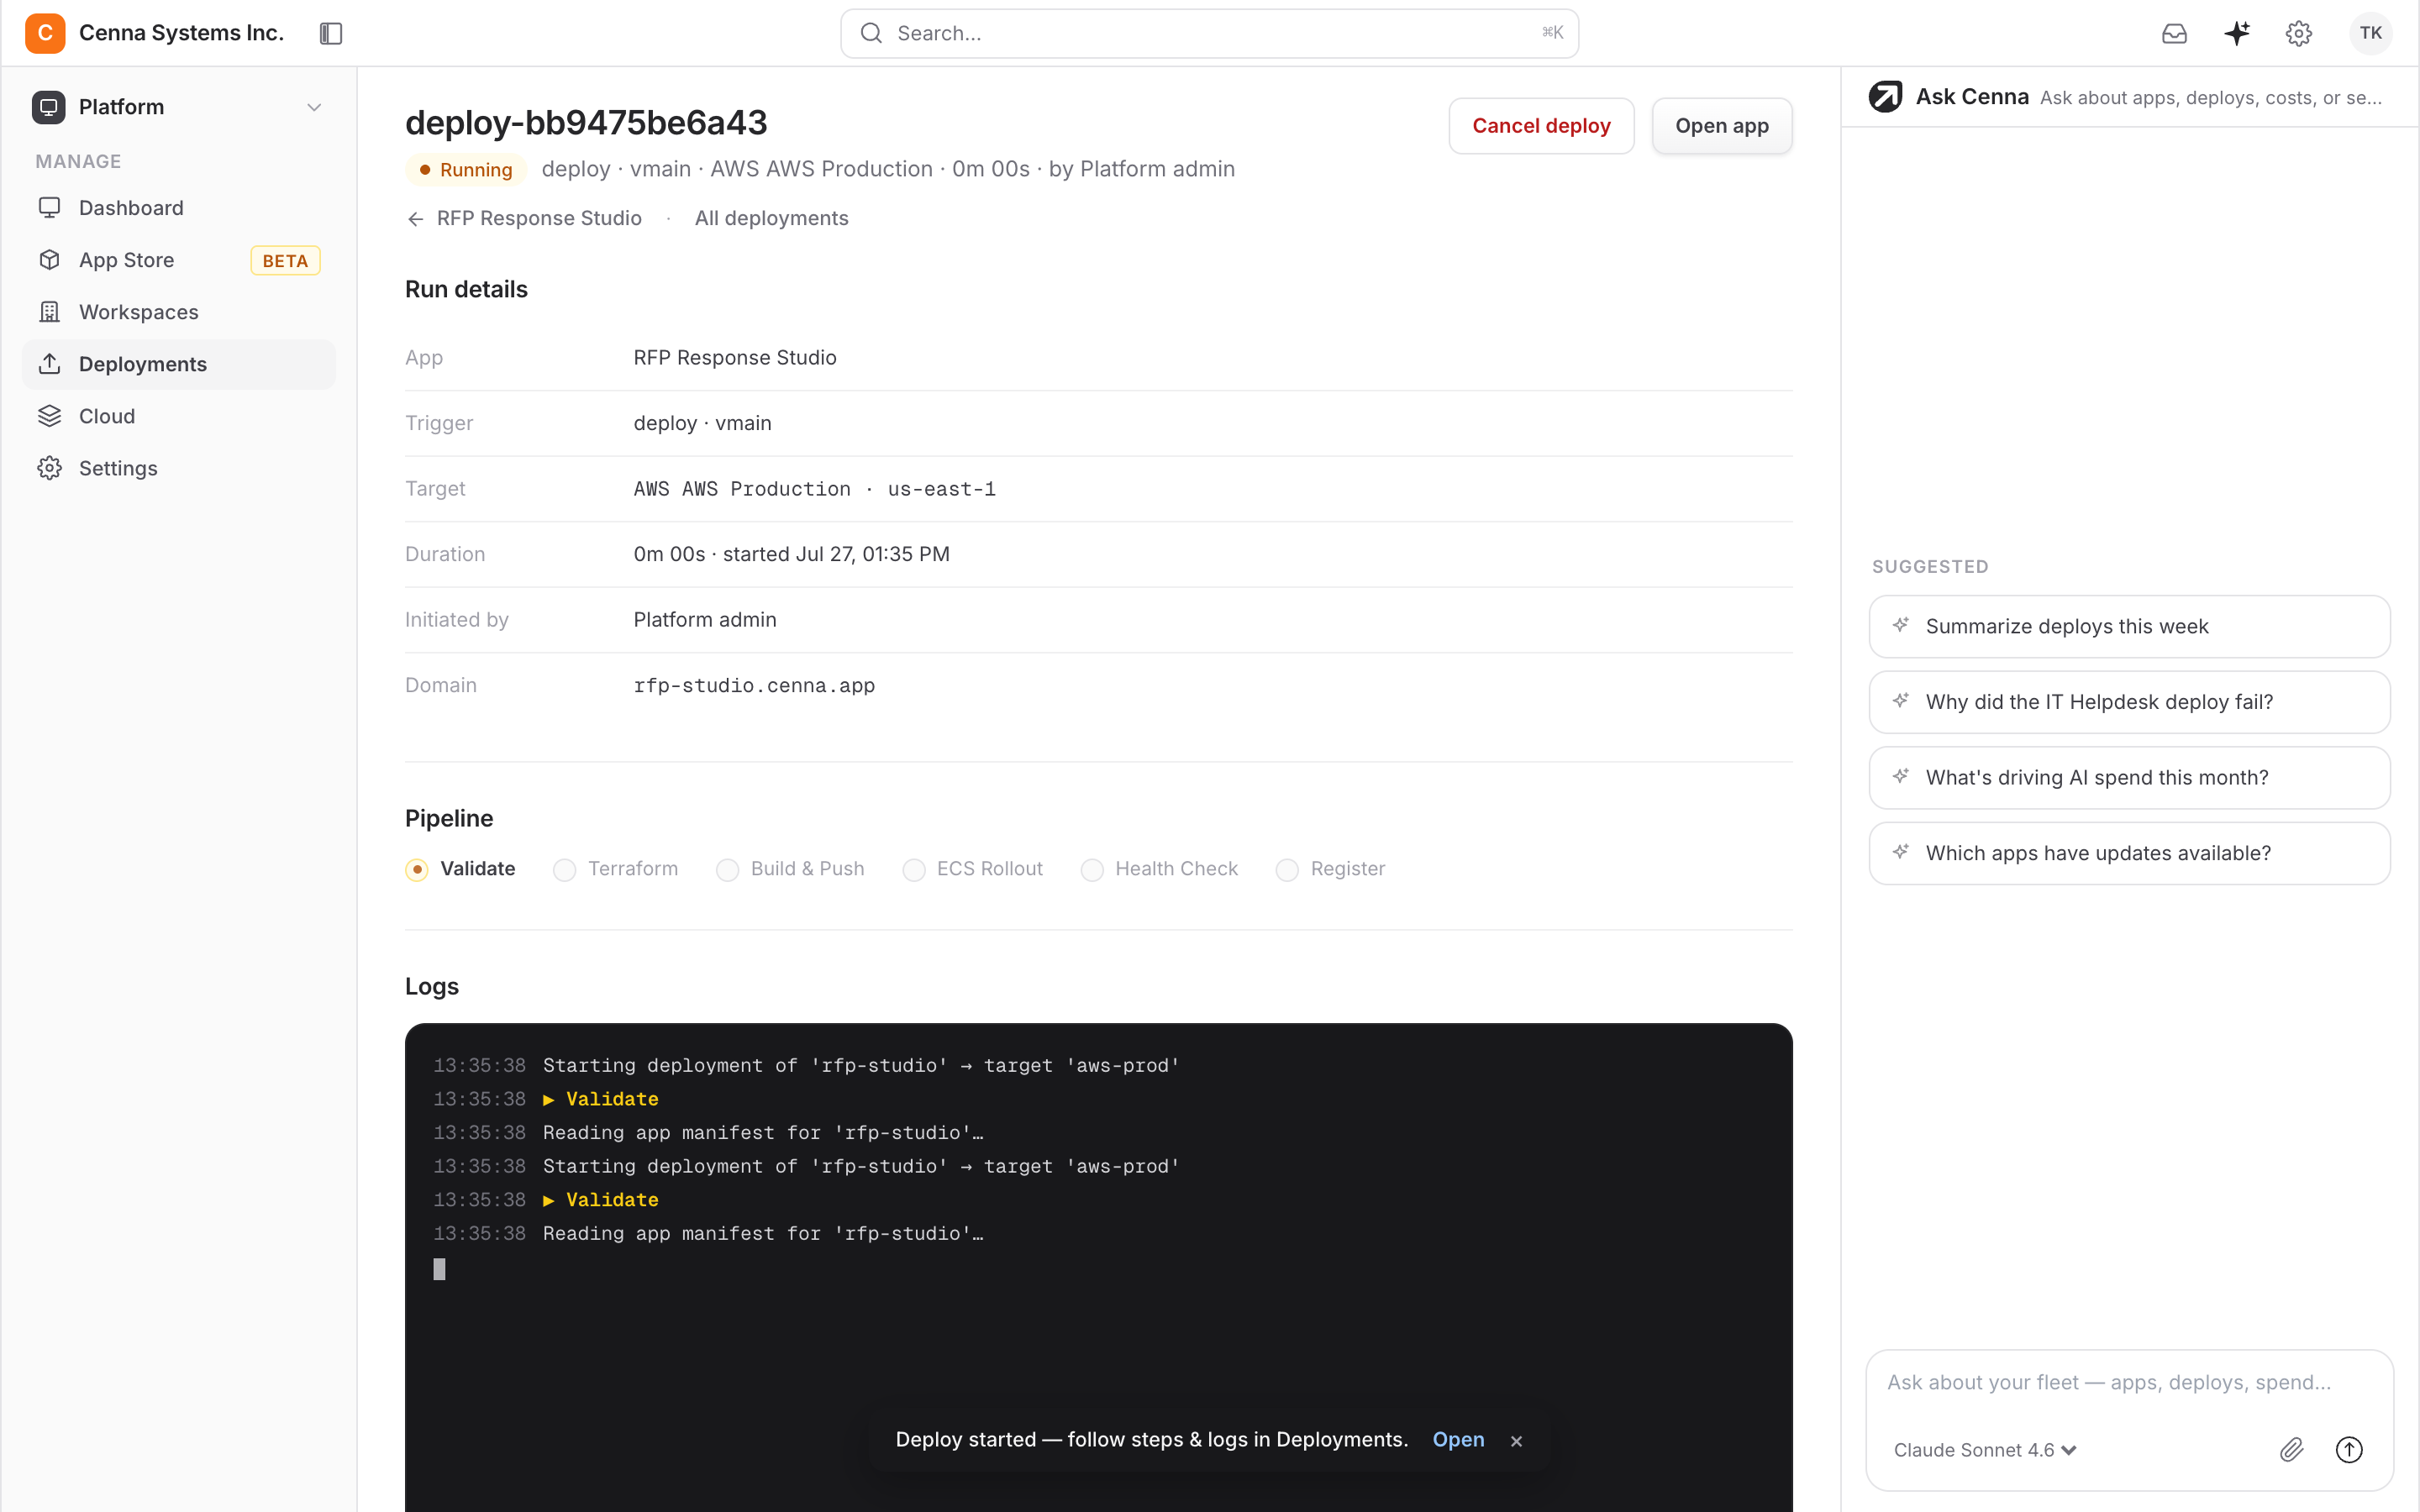Go to Dashboard in the sidebar
This screenshot has height=1512, width=2420.
179,208
